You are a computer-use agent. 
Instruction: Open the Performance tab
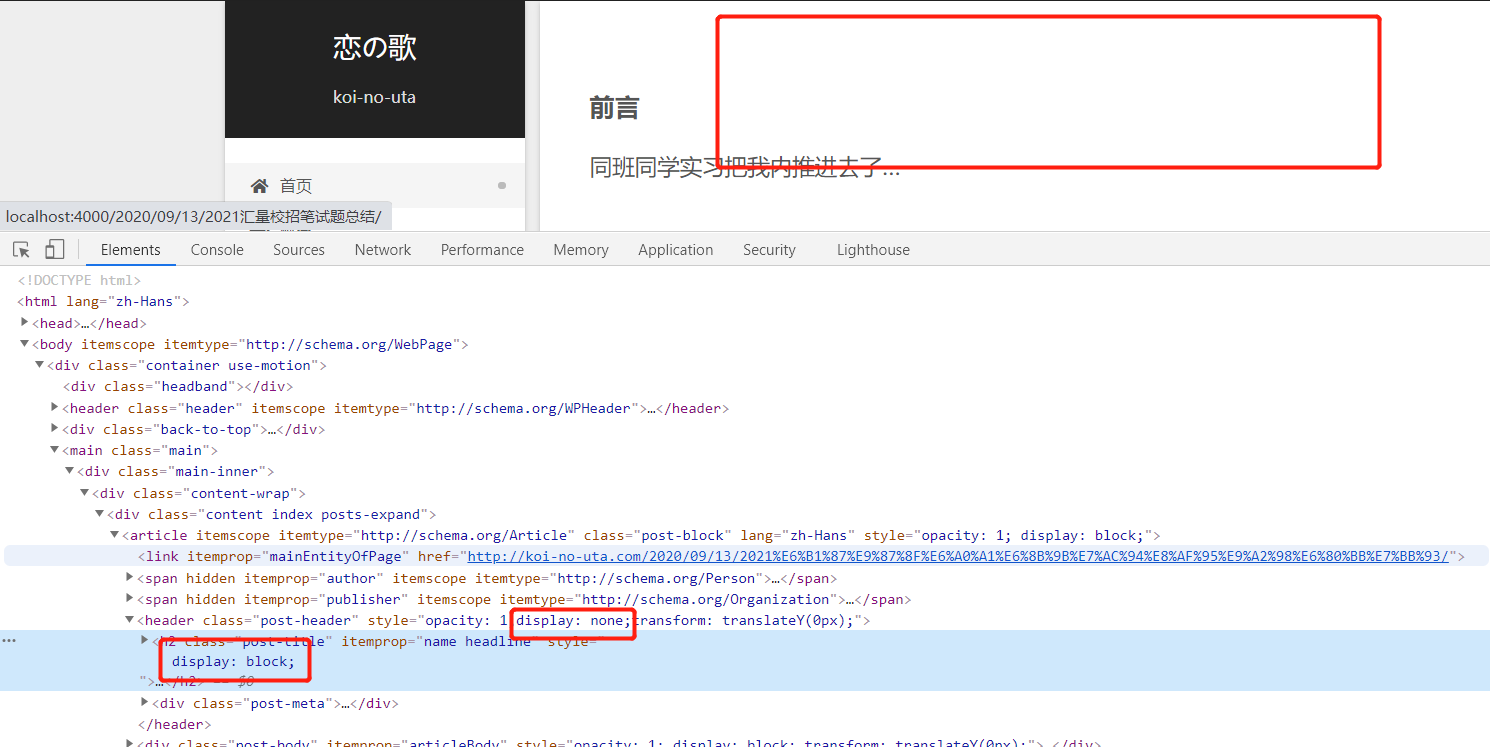coord(482,250)
